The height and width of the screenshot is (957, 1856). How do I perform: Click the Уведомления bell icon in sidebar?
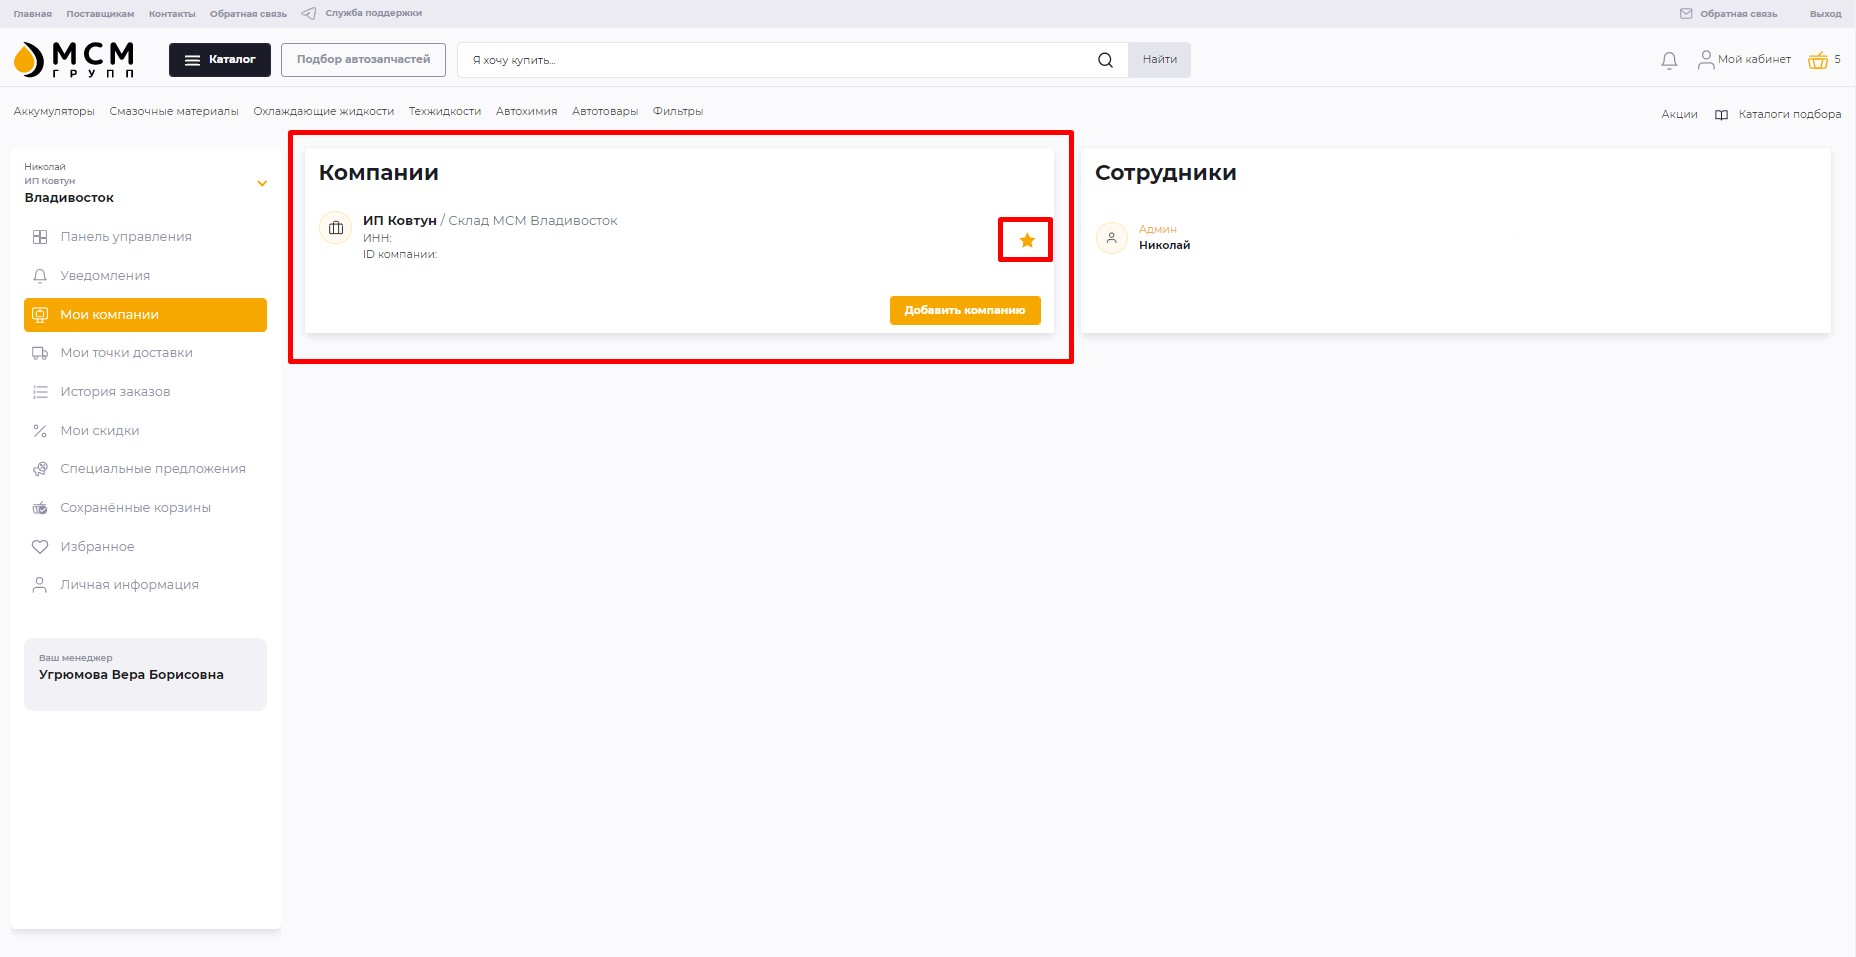(40, 276)
